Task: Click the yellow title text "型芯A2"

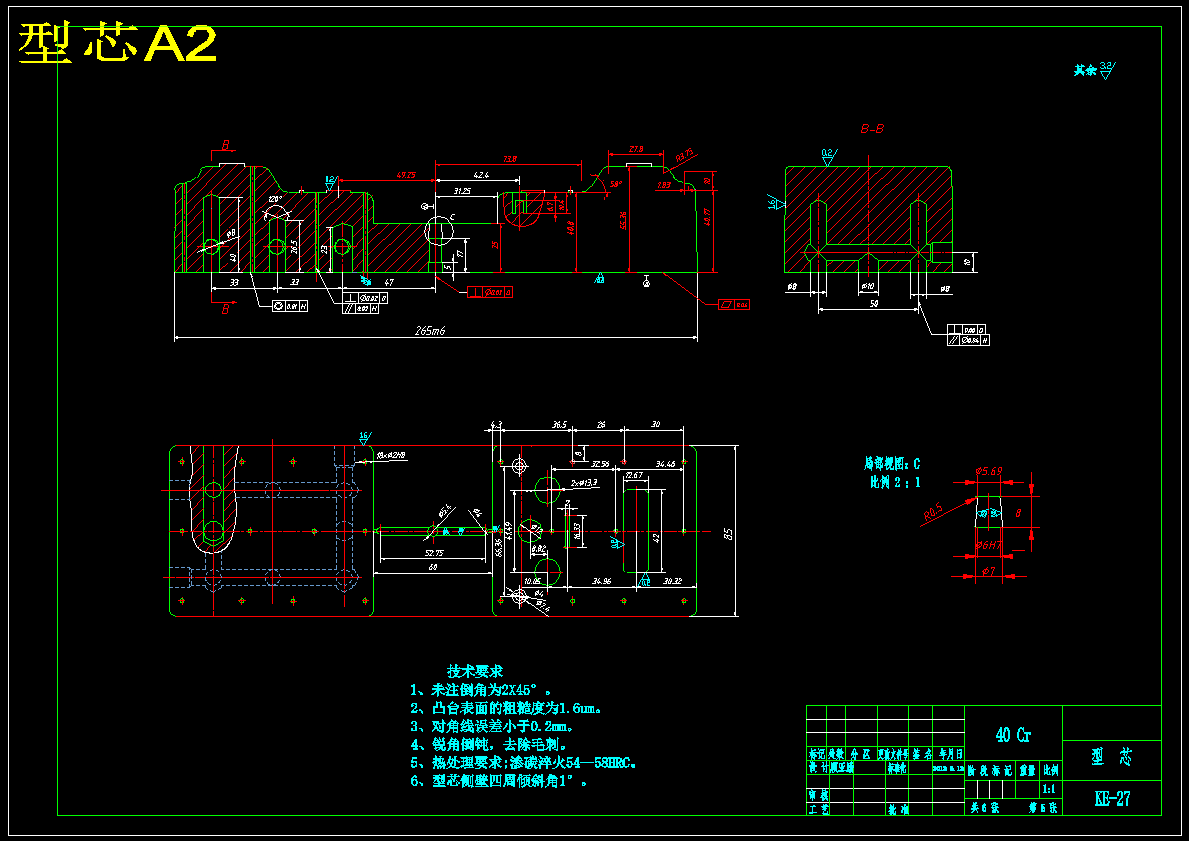Action: click(118, 43)
